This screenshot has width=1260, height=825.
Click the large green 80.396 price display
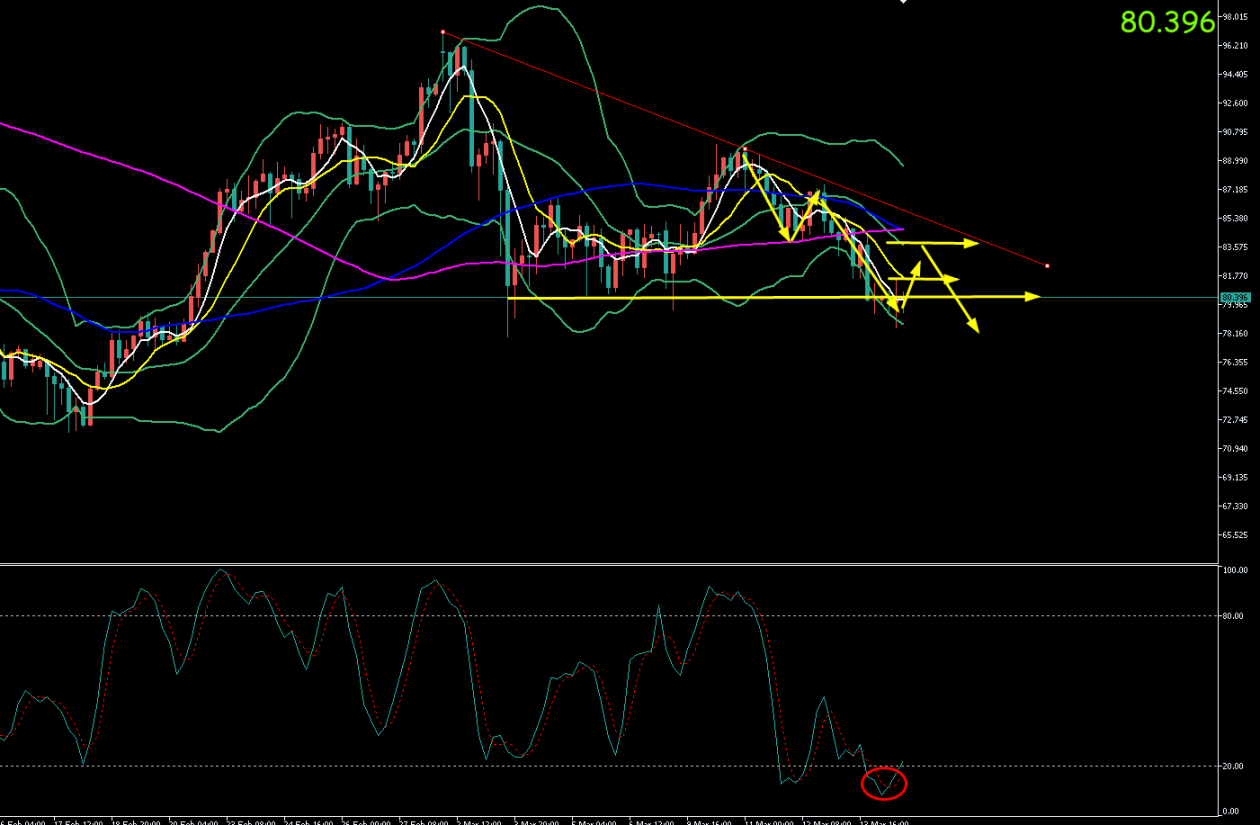(1167, 22)
